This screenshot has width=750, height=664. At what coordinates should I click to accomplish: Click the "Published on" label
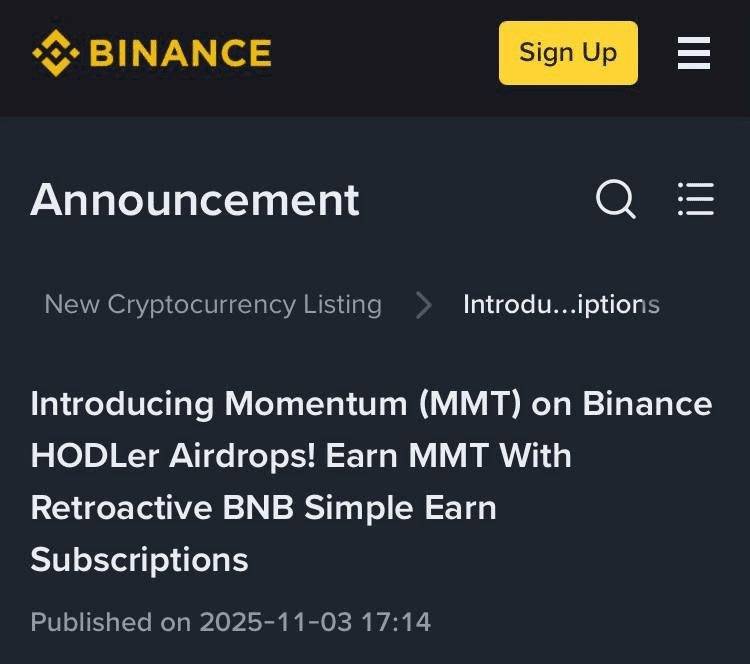click(x=110, y=622)
